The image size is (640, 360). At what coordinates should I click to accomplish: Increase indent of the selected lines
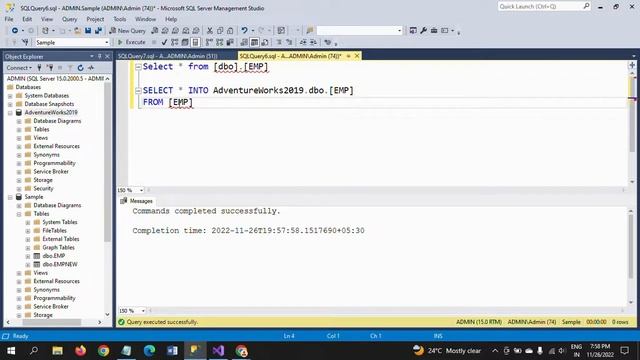pyautogui.click(x=313, y=42)
